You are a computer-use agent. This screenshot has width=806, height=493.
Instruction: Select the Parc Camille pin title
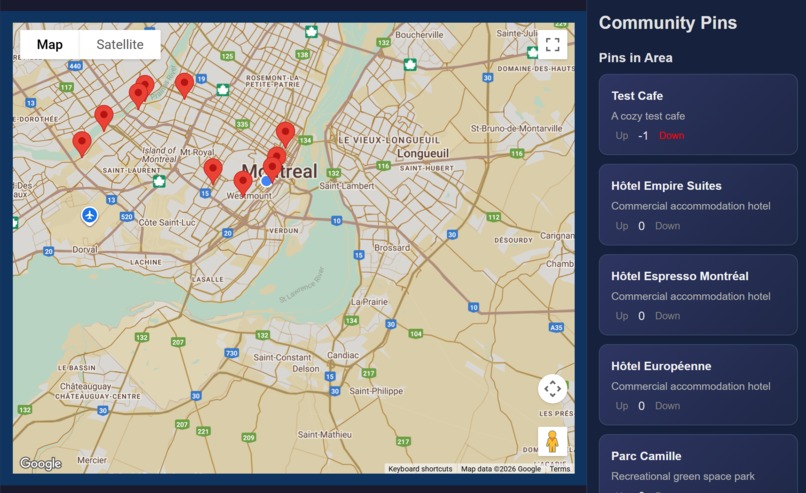(646, 456)
